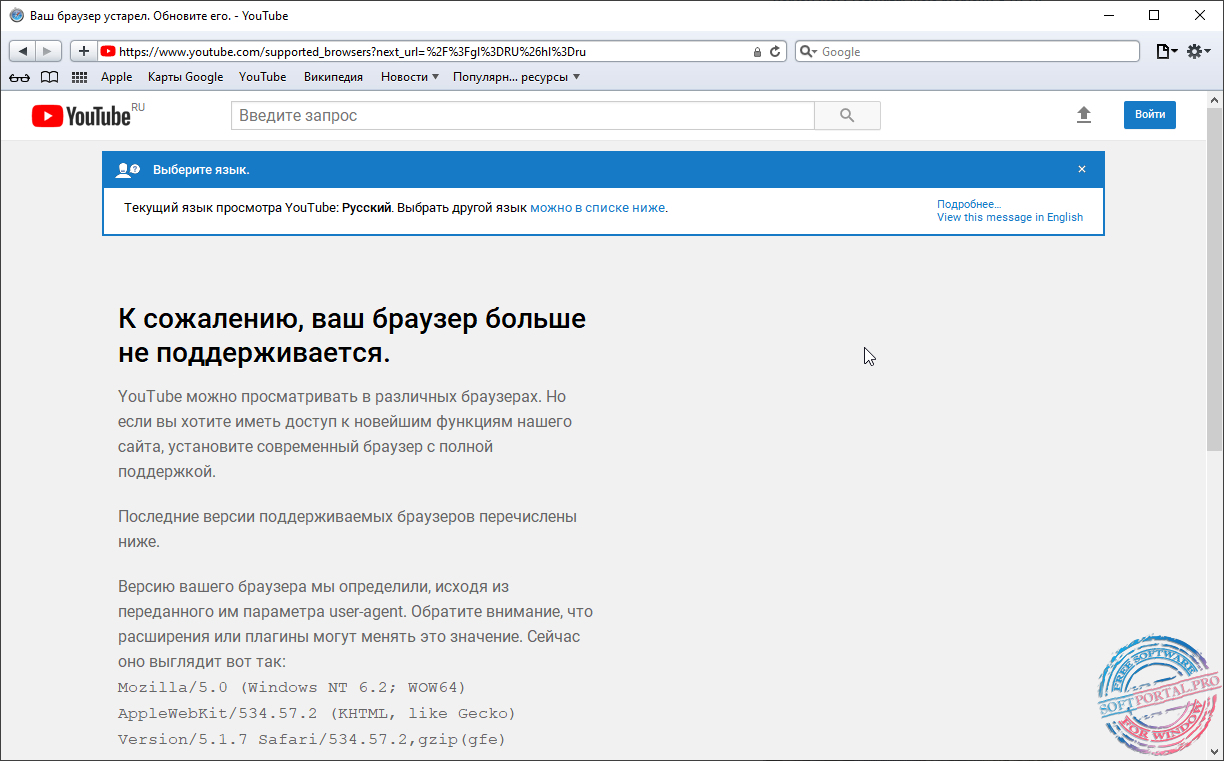Viewport: 1224px width, 761px height.
Task: Click the YouTube favicon in address bar
Action: [x=108, y=52]
